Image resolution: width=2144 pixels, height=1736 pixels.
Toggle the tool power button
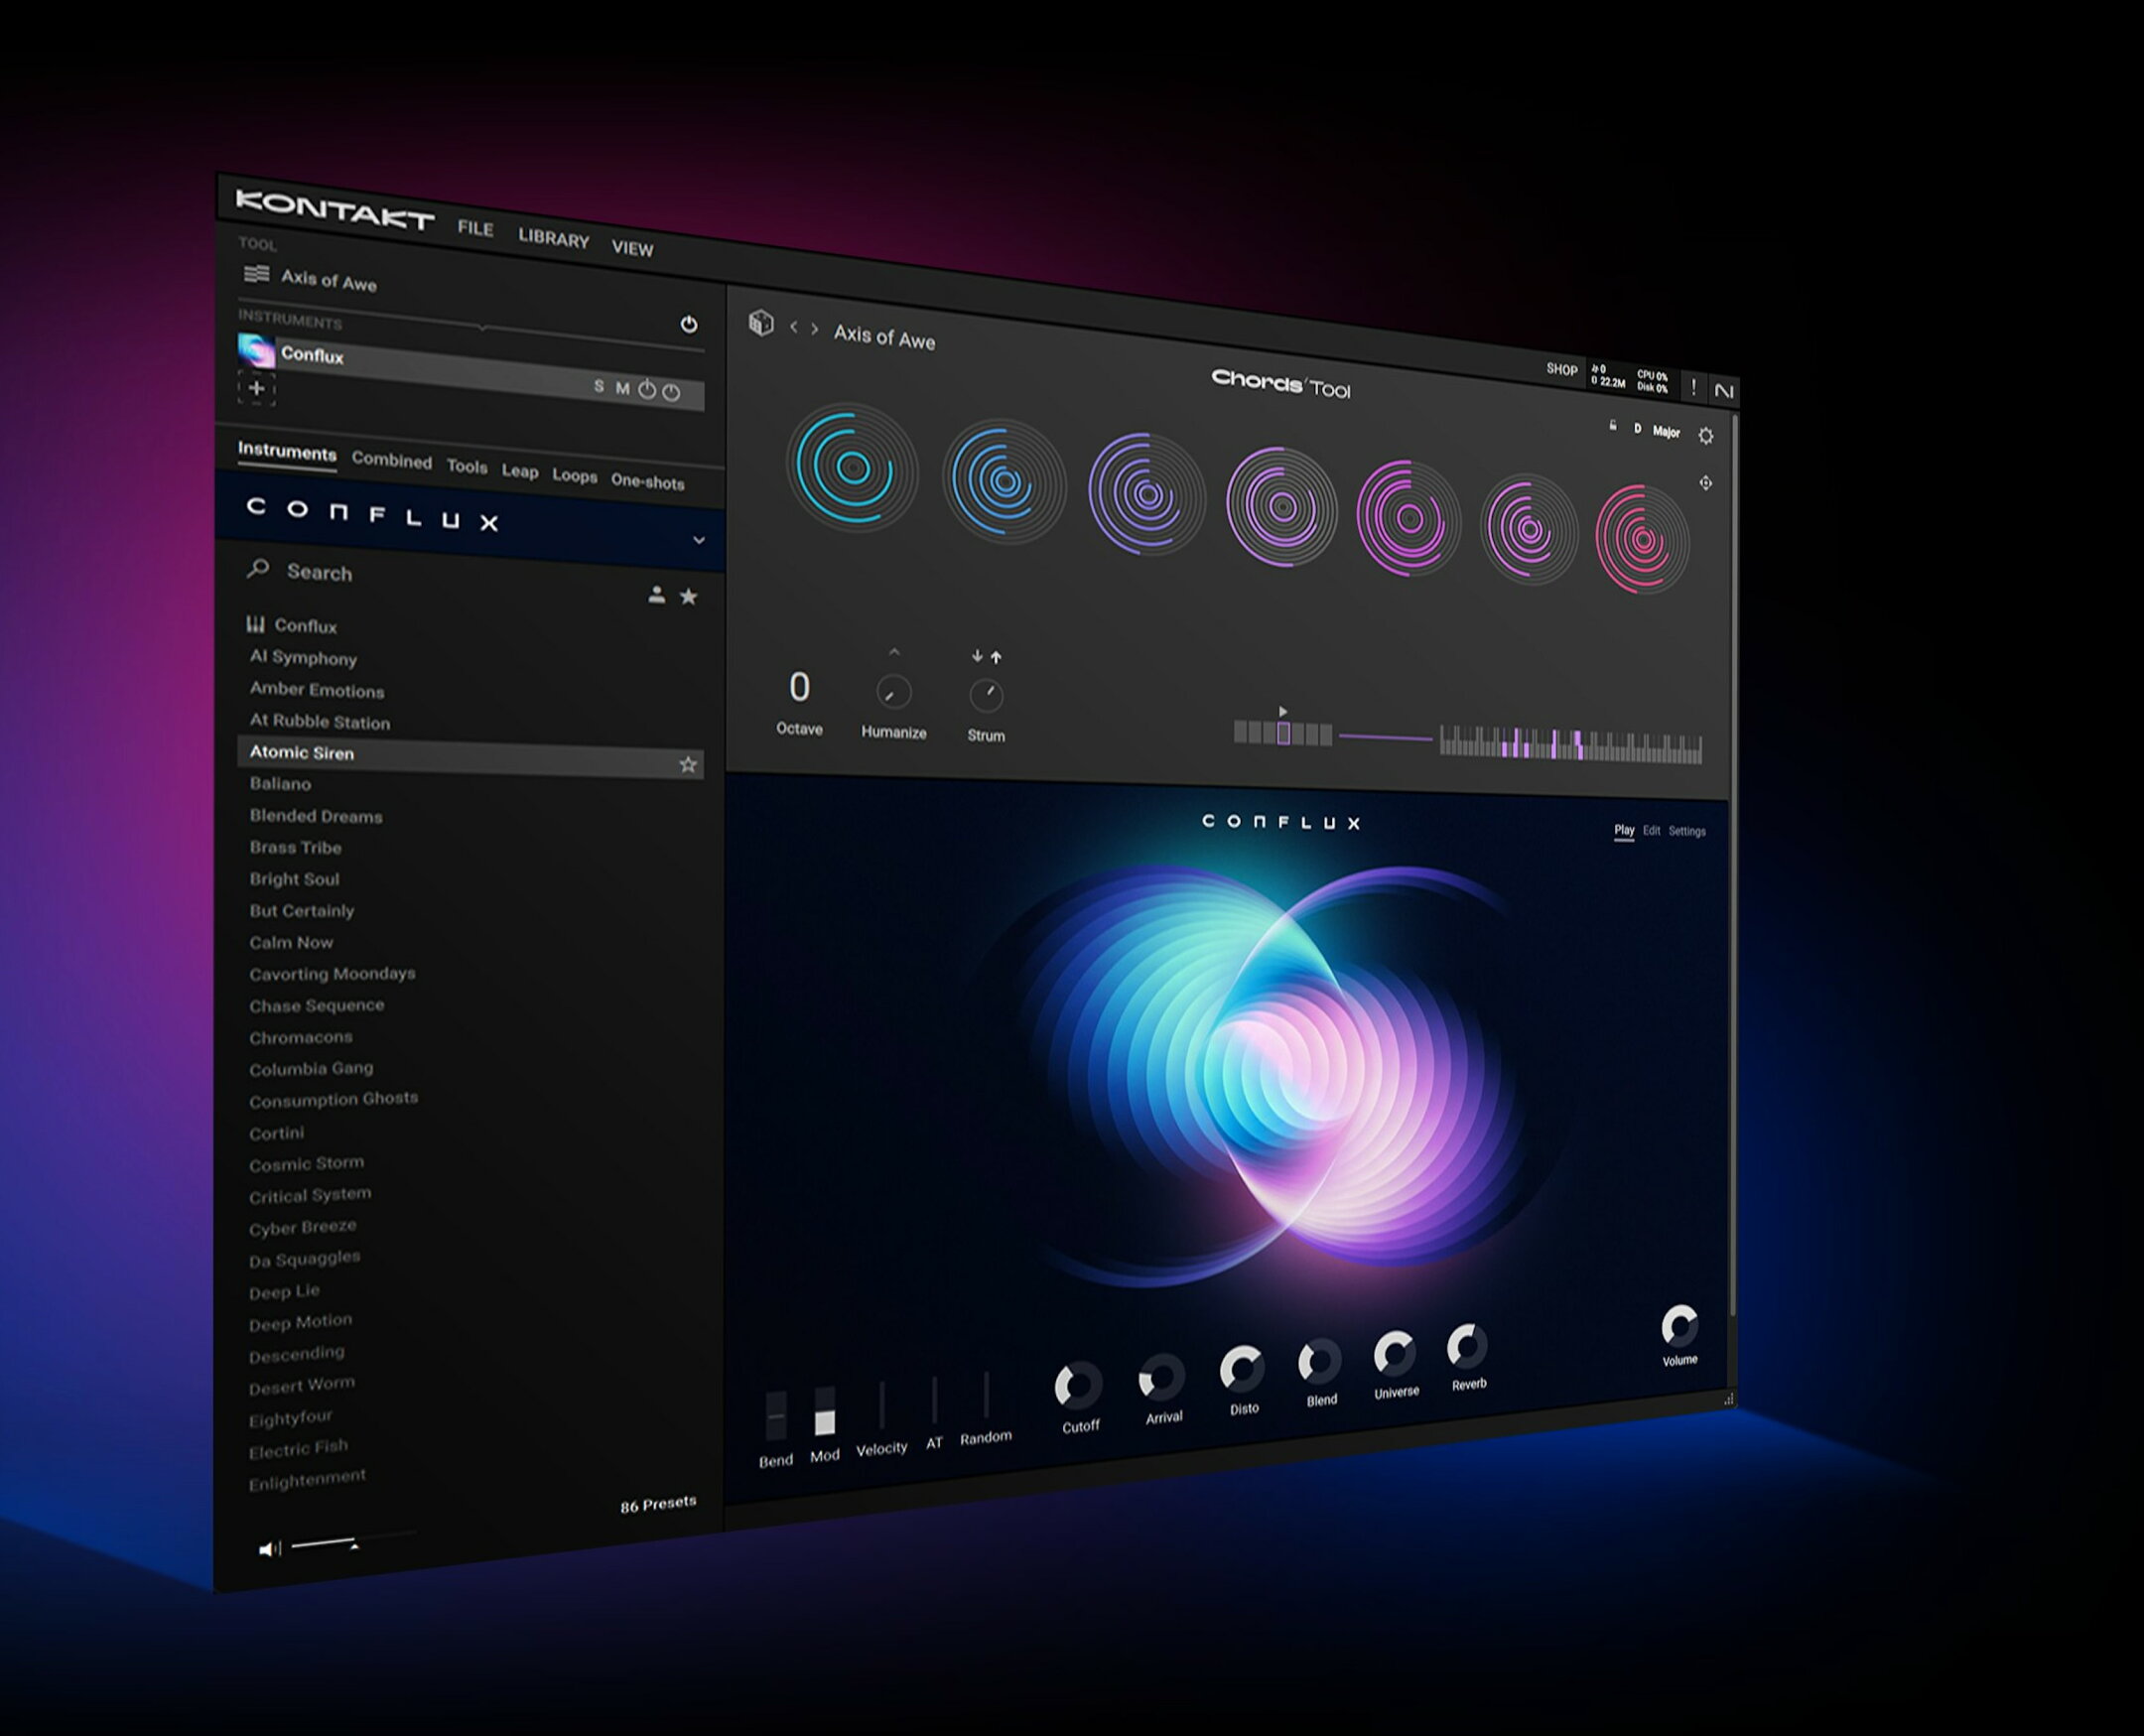click(689, 324)
